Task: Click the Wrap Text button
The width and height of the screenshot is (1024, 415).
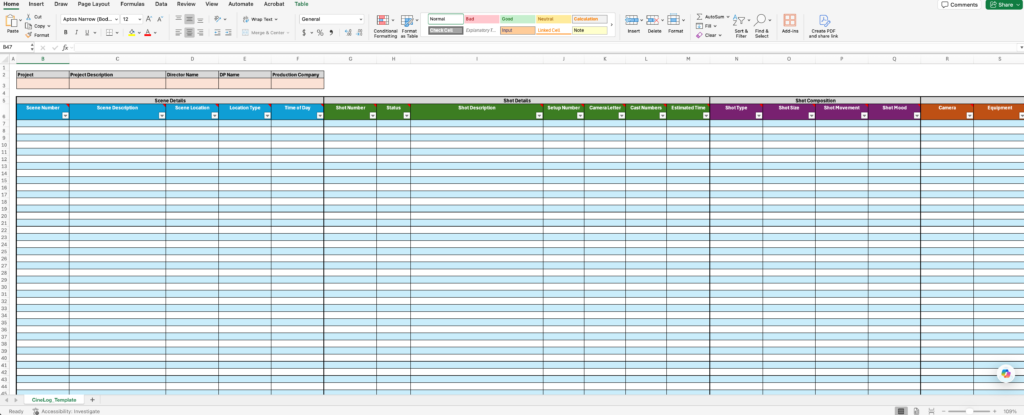Action: point(261,20)
